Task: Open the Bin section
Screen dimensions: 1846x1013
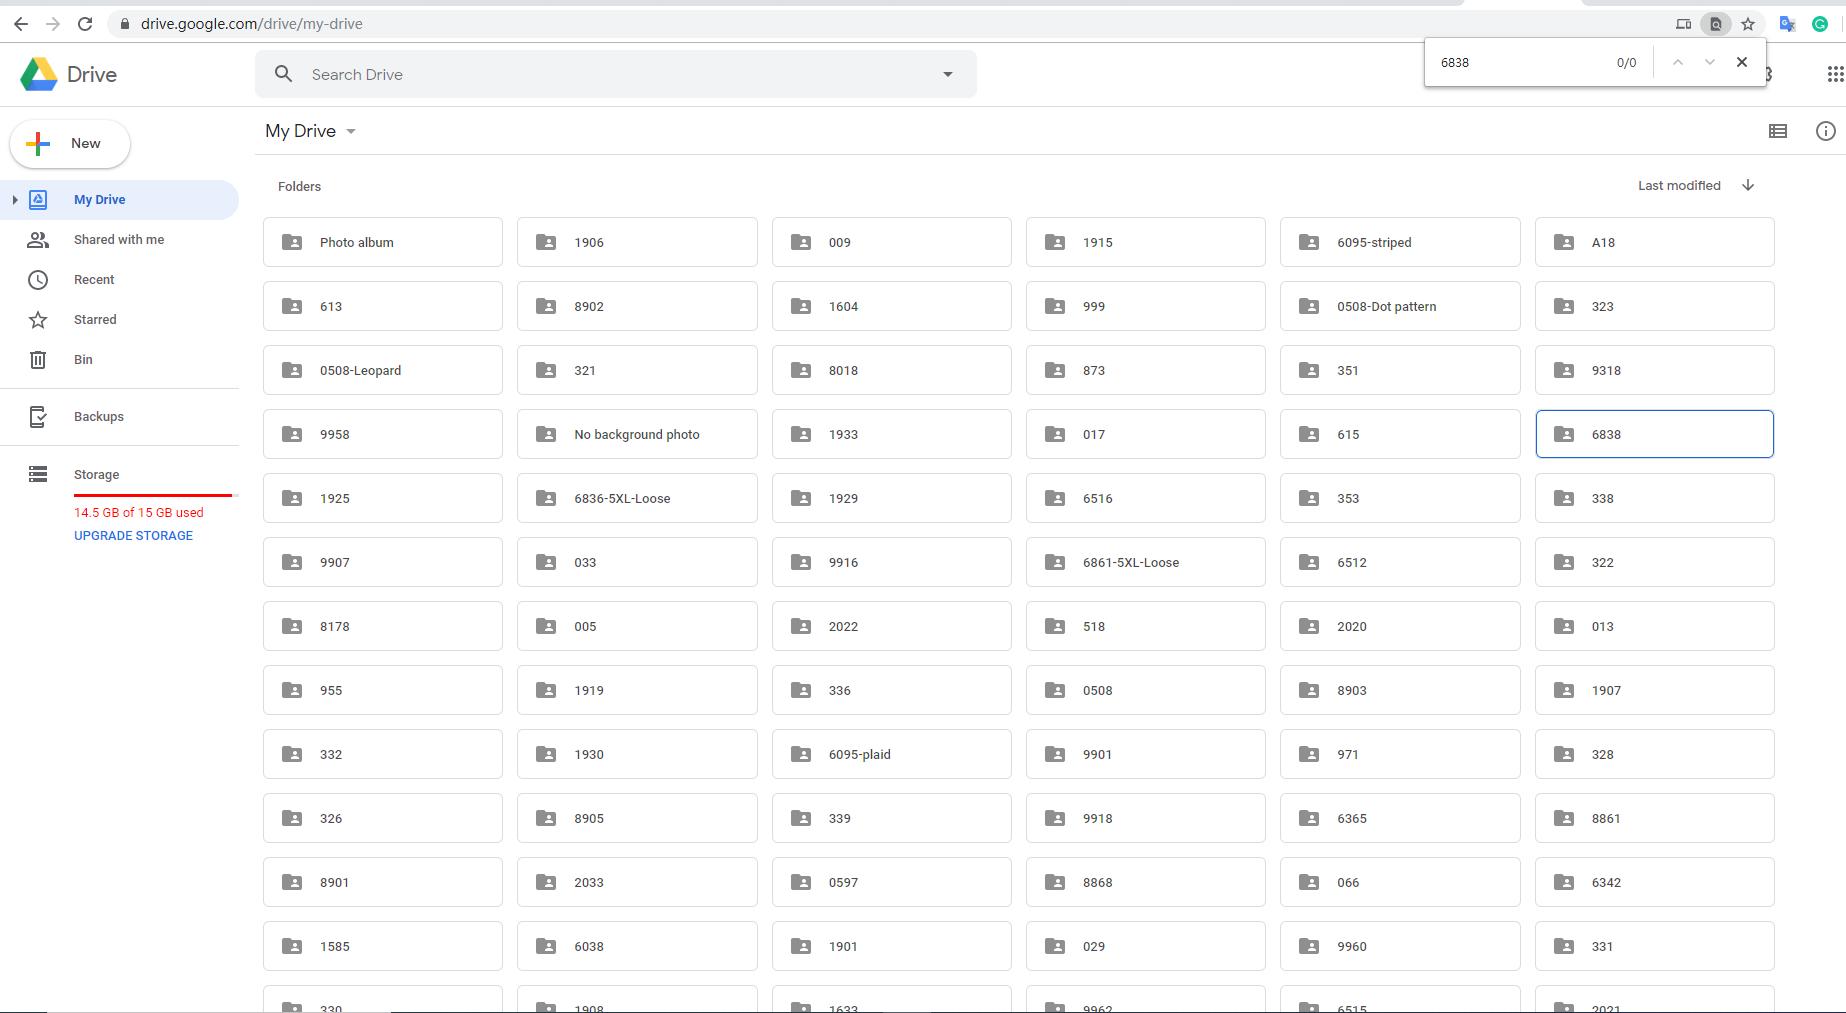Action: pyautogui.click(x=83, y=360)
